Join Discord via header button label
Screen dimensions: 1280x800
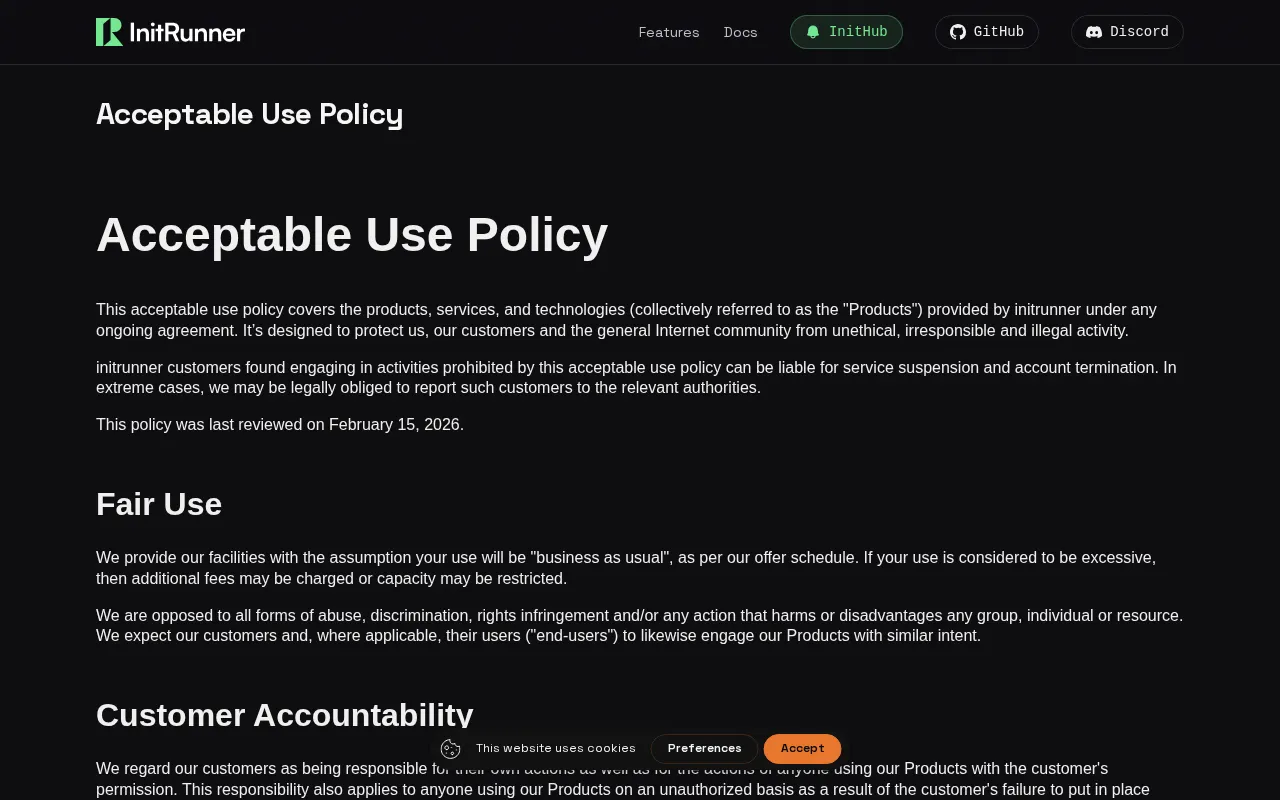tap(1139, 32)
